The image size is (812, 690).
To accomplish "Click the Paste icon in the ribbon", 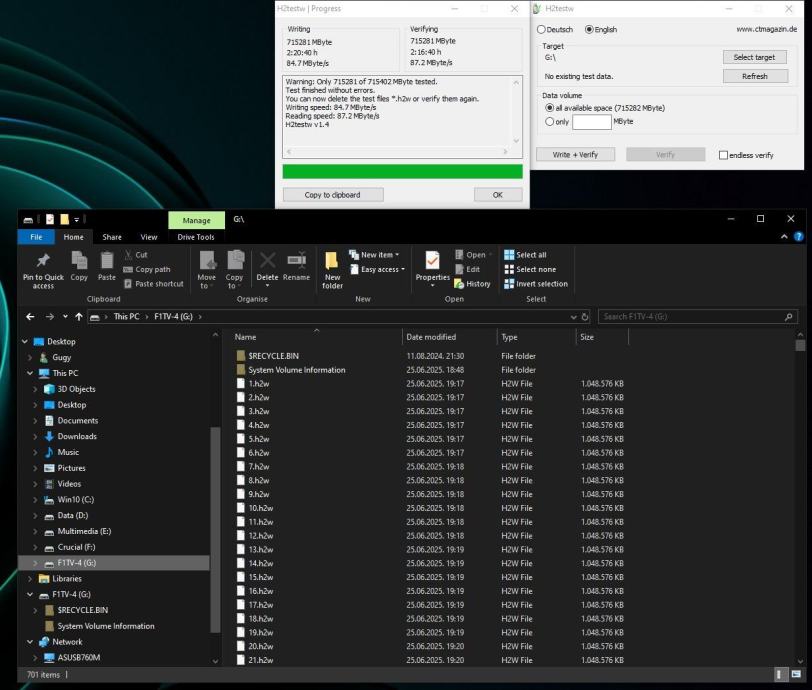I will point(107,262).
